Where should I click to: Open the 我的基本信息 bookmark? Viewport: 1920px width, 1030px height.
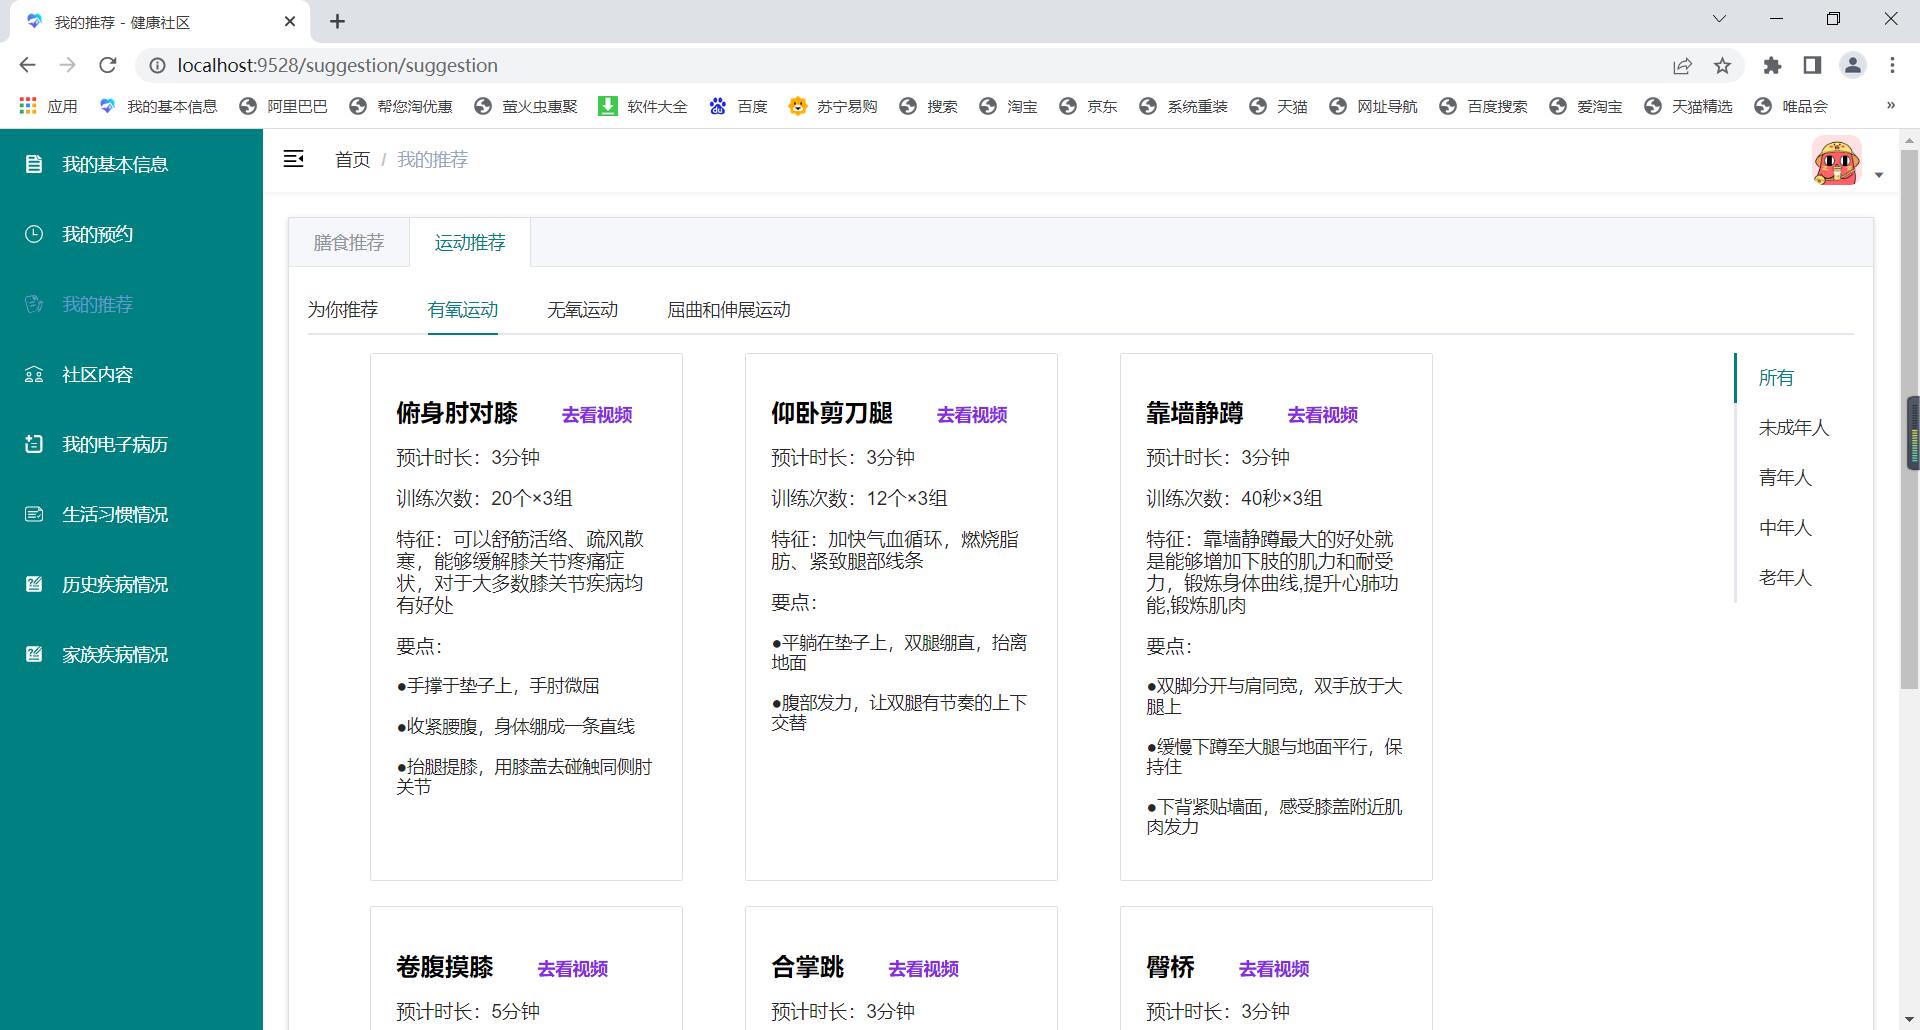pyautogui.click(x=158, y=106)
